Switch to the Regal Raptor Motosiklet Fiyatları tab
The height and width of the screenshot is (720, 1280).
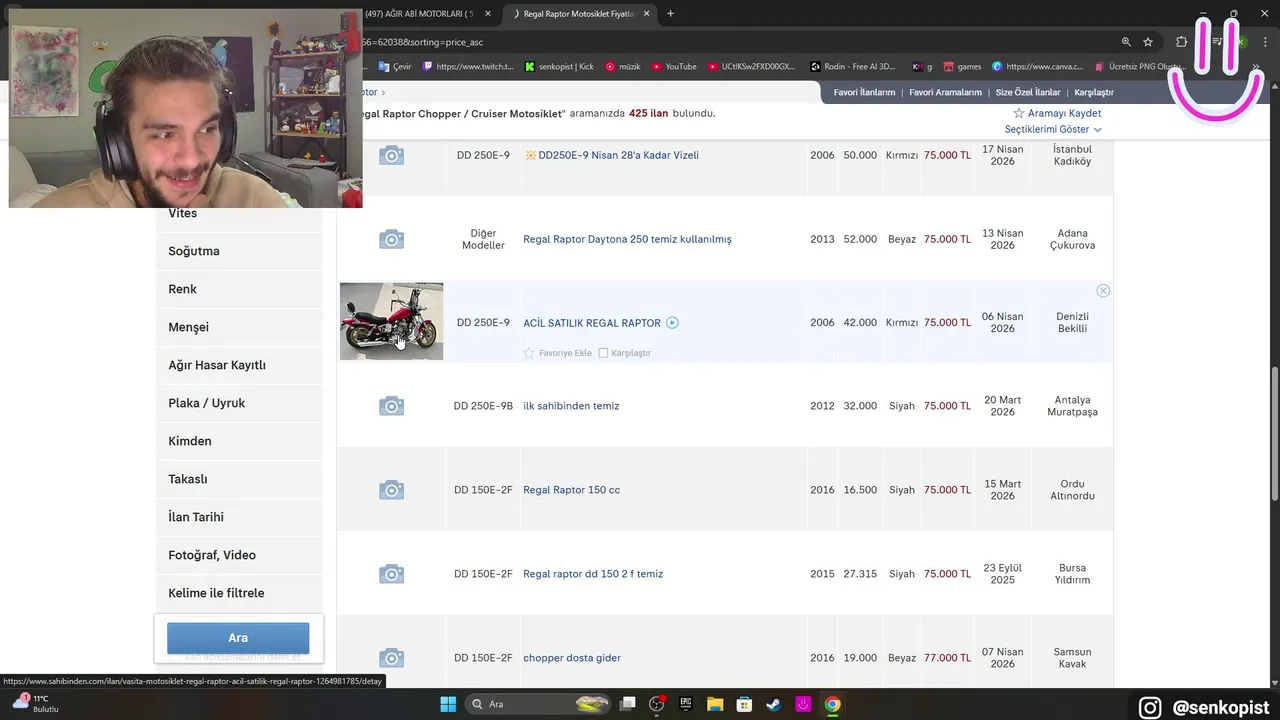pyautogui.click(x=580, y=14)
